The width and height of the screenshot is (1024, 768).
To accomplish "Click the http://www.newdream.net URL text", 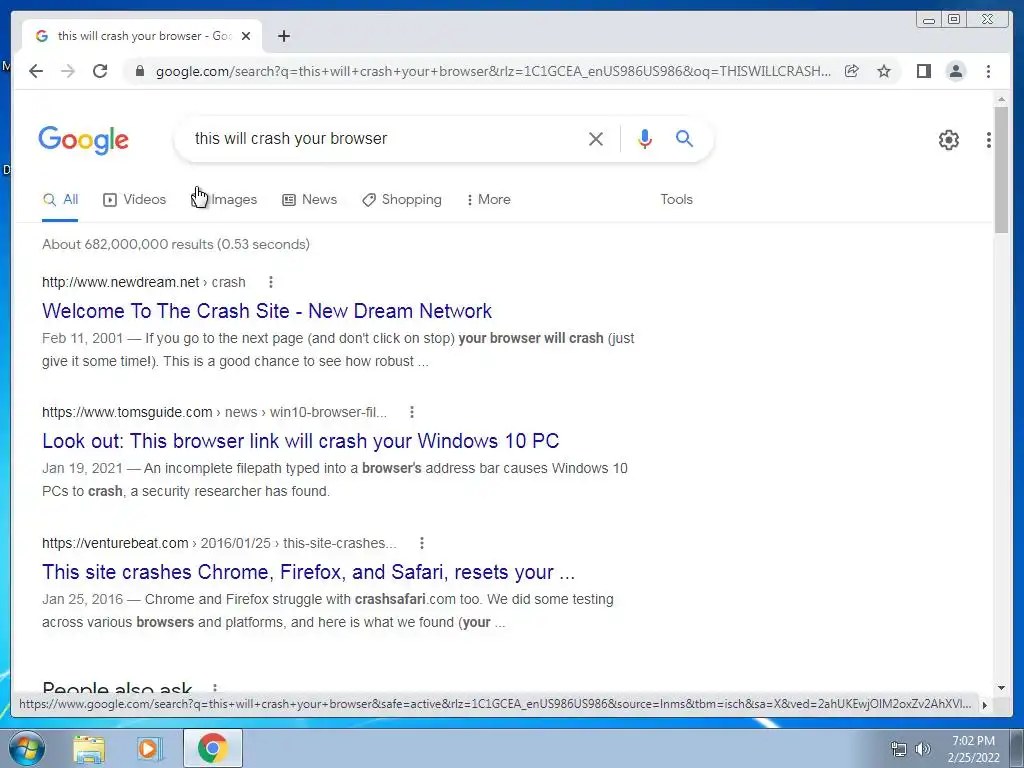I will coord(120,282).
